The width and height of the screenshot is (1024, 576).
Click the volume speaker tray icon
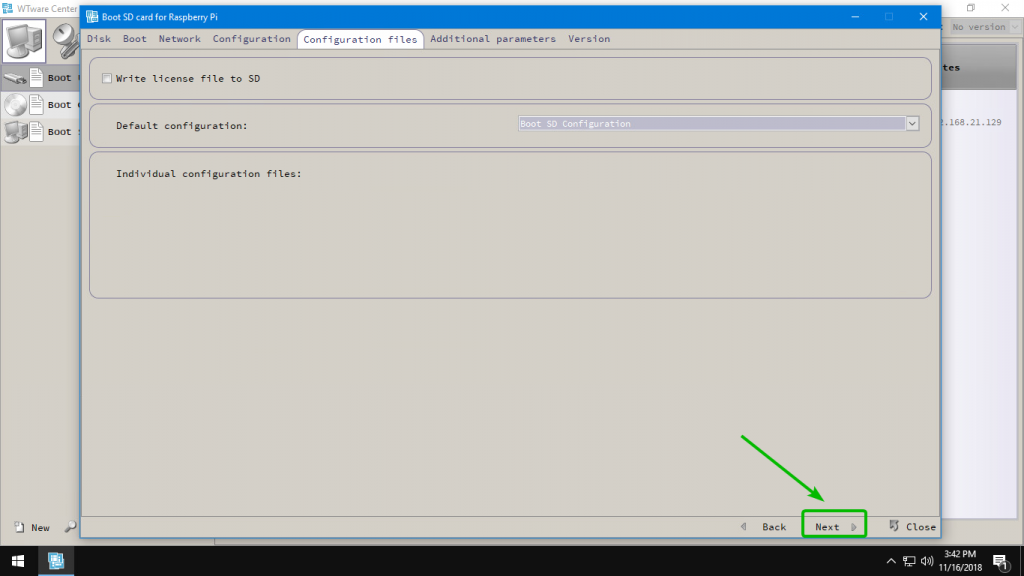click(928, 560)
